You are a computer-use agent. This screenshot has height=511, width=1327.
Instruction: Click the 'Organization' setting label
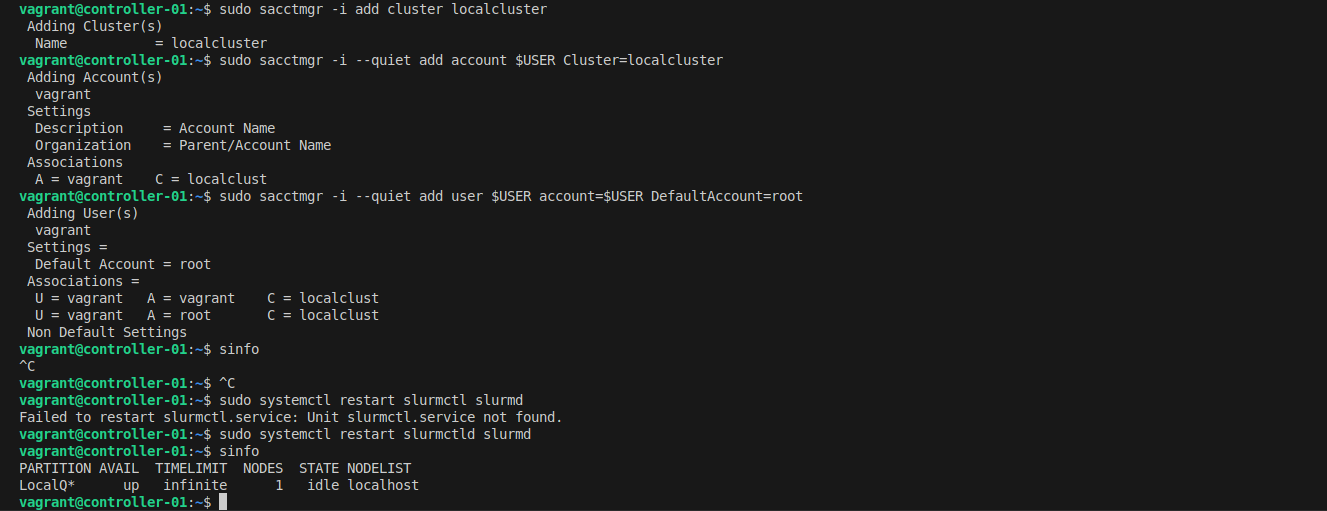[x=83, y=145]
